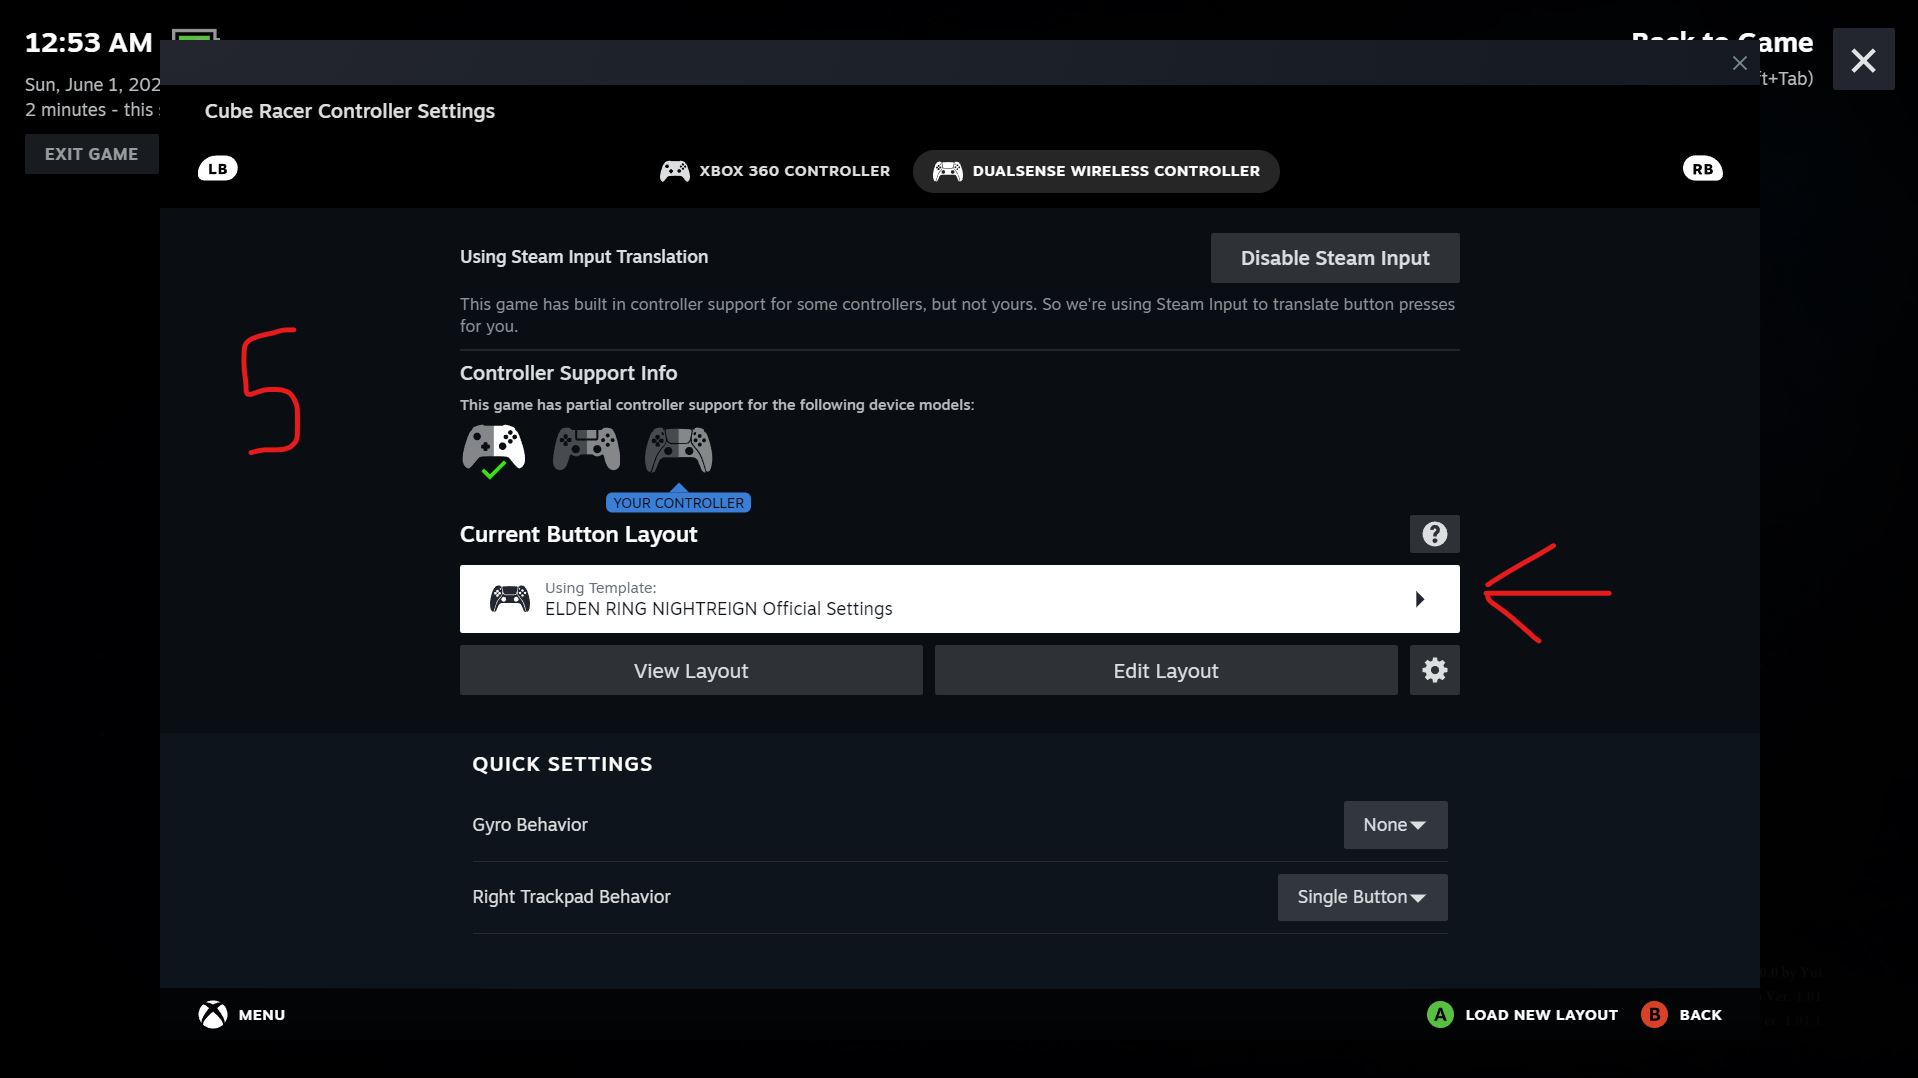The image size is (1918, 1078).
Task: Click the Exit Game button
Action: pyautogui.click(x=91, y=154)
